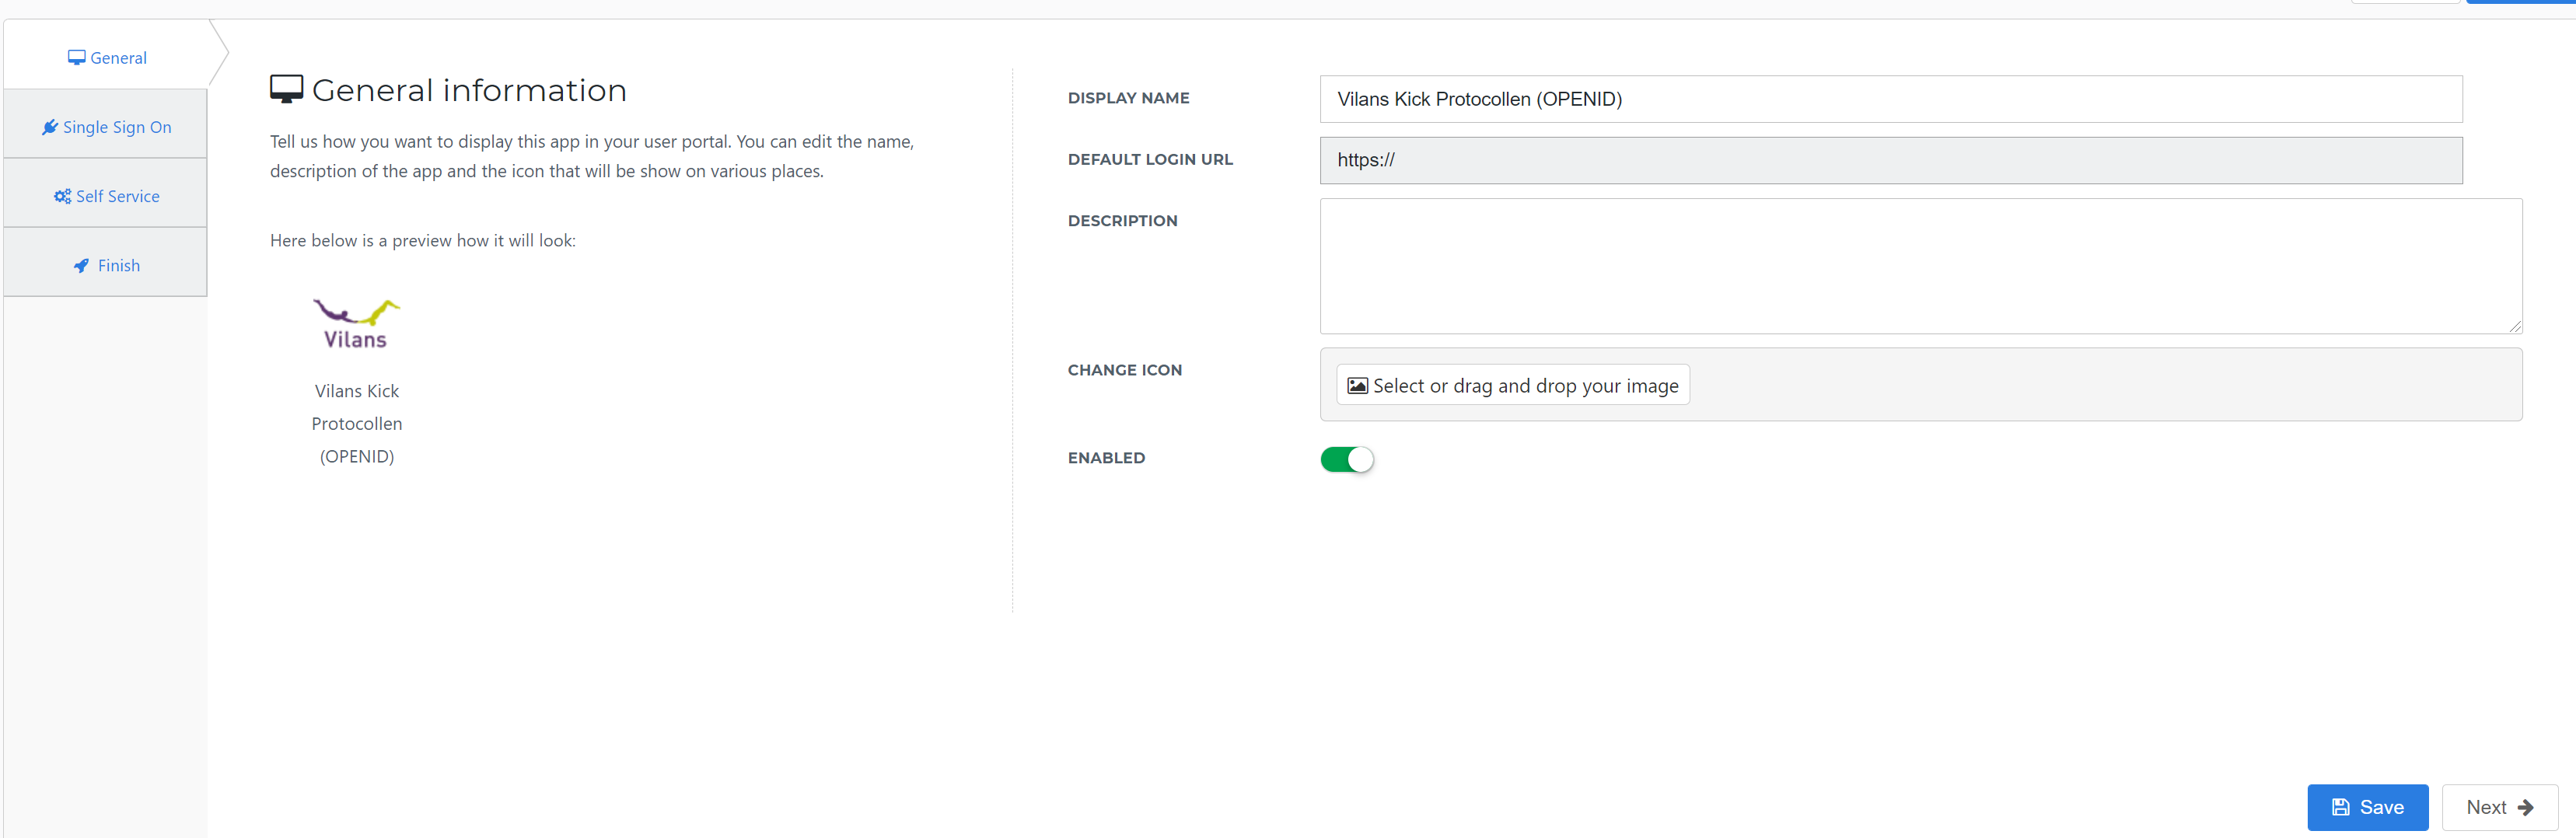The image size is (2576, 838).
Task: Click the 'Vilans Kick Protocollen (OPENID)' preview caption
Action: (x=357, y=423)
